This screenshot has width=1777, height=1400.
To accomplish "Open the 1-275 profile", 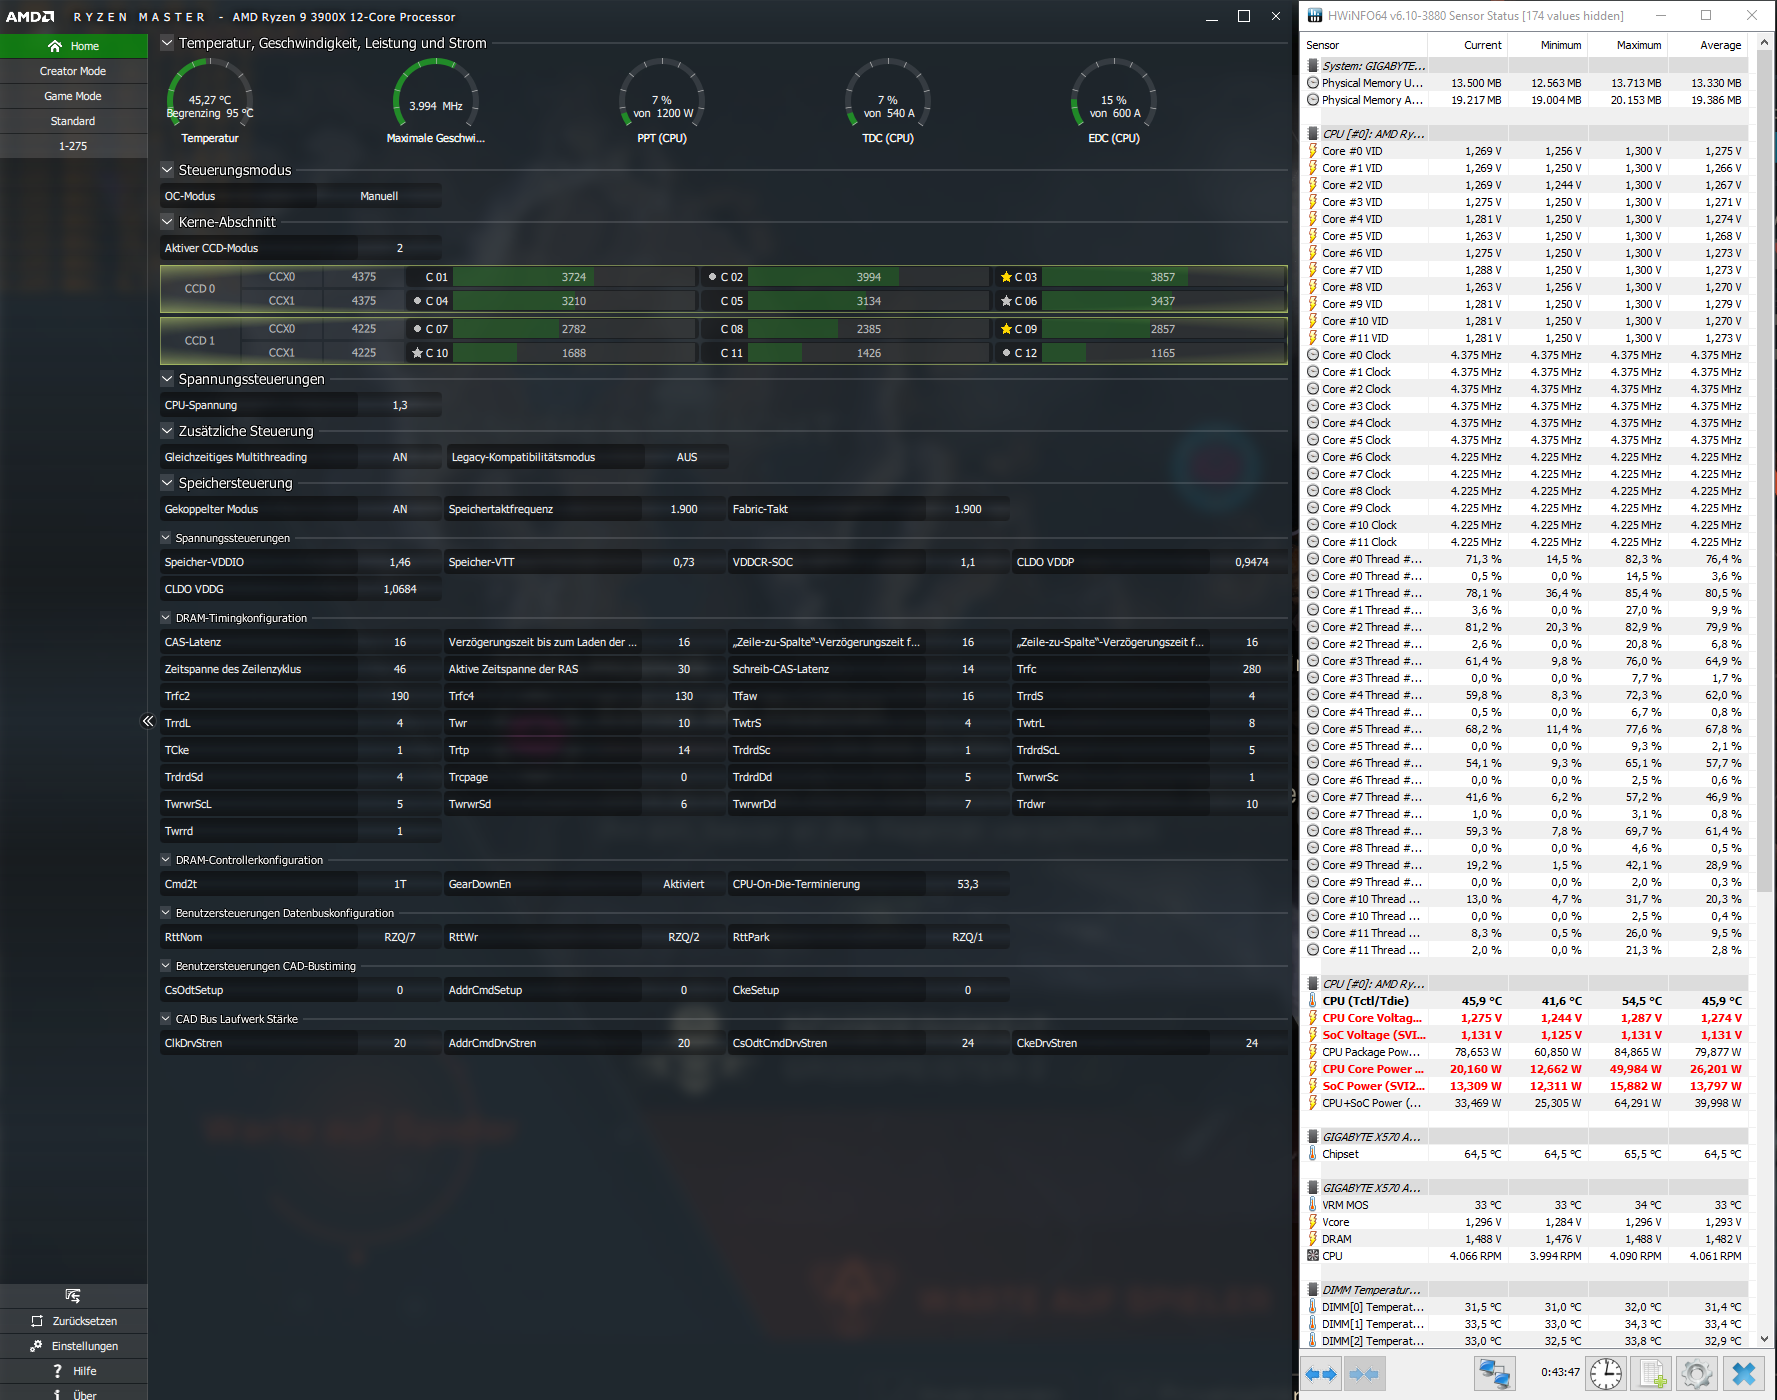I will 74,146.
